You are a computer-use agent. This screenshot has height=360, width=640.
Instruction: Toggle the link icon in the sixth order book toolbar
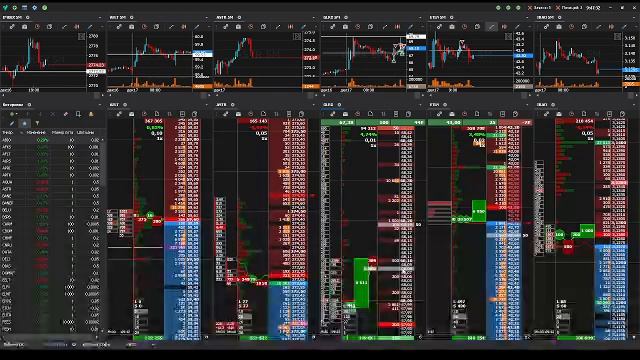[546, 114]
